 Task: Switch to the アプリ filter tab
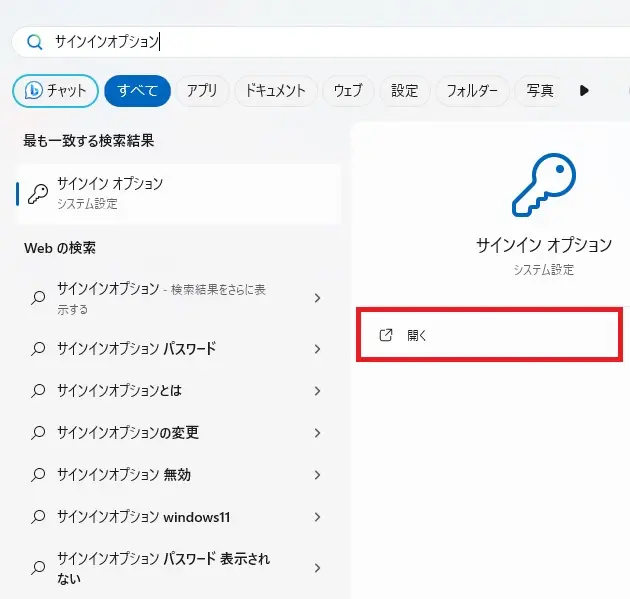pyautogui.click(x=202, y=91)
